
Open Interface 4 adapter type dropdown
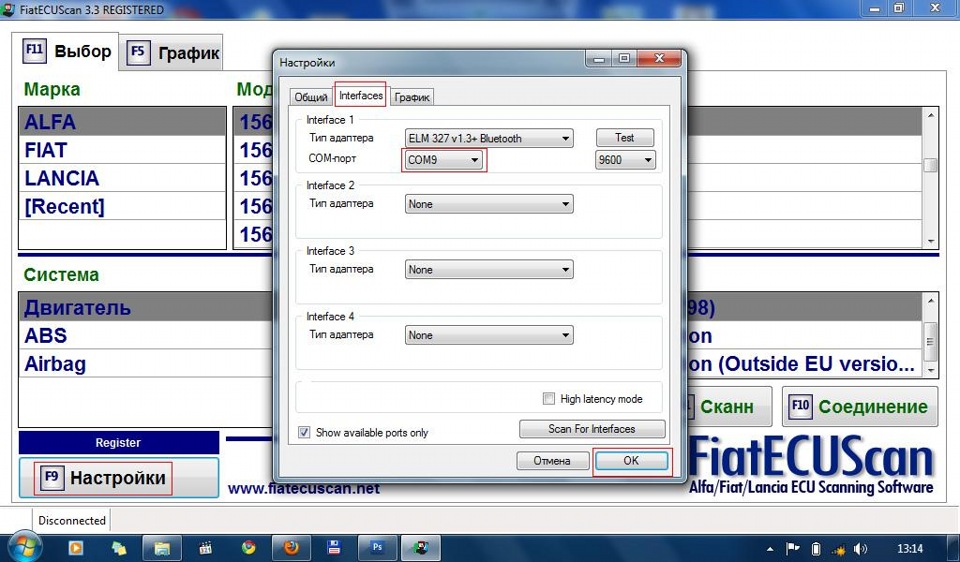(489, 335)
